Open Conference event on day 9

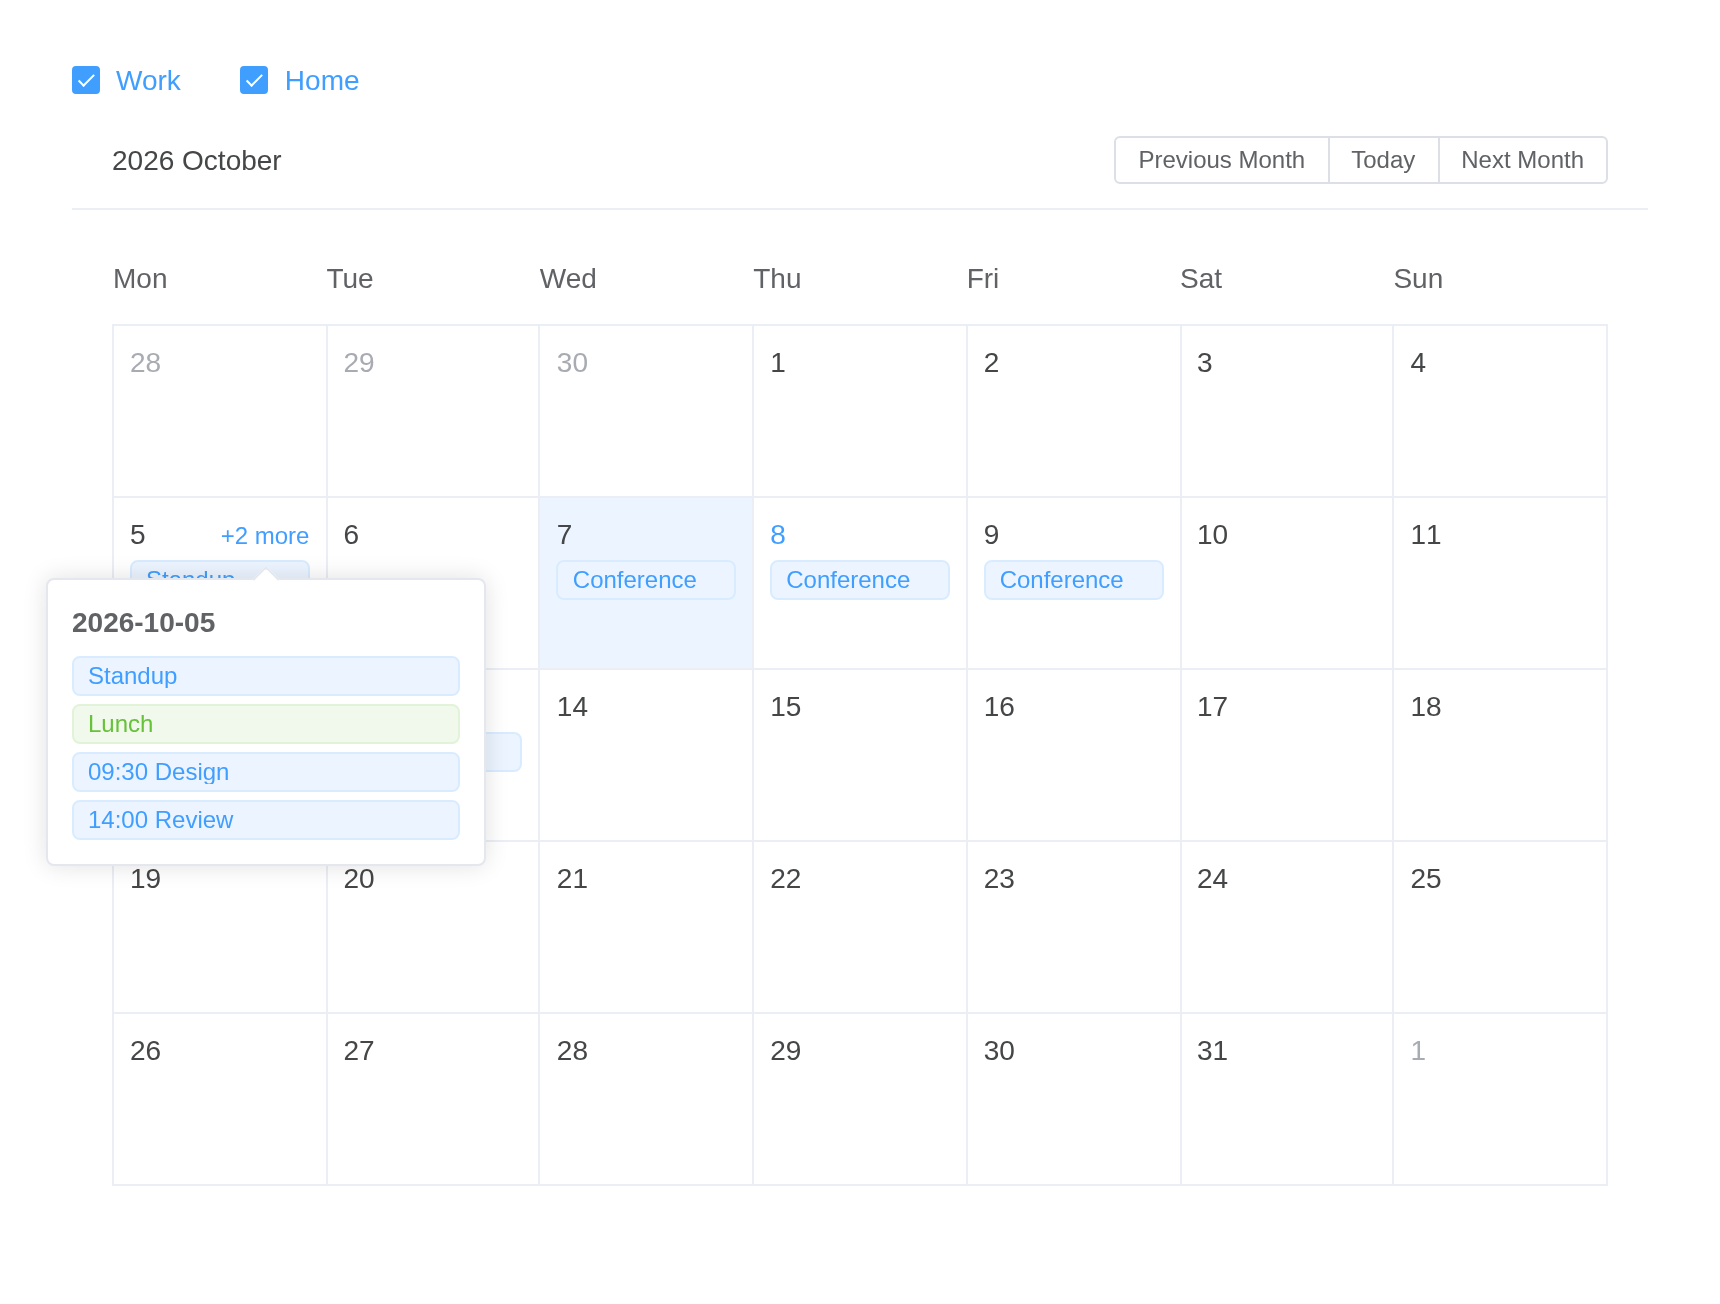point(1074,580)
